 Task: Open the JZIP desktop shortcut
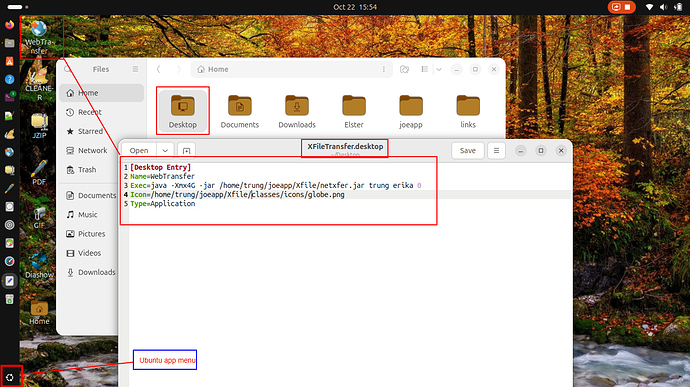tap(39, 126)
